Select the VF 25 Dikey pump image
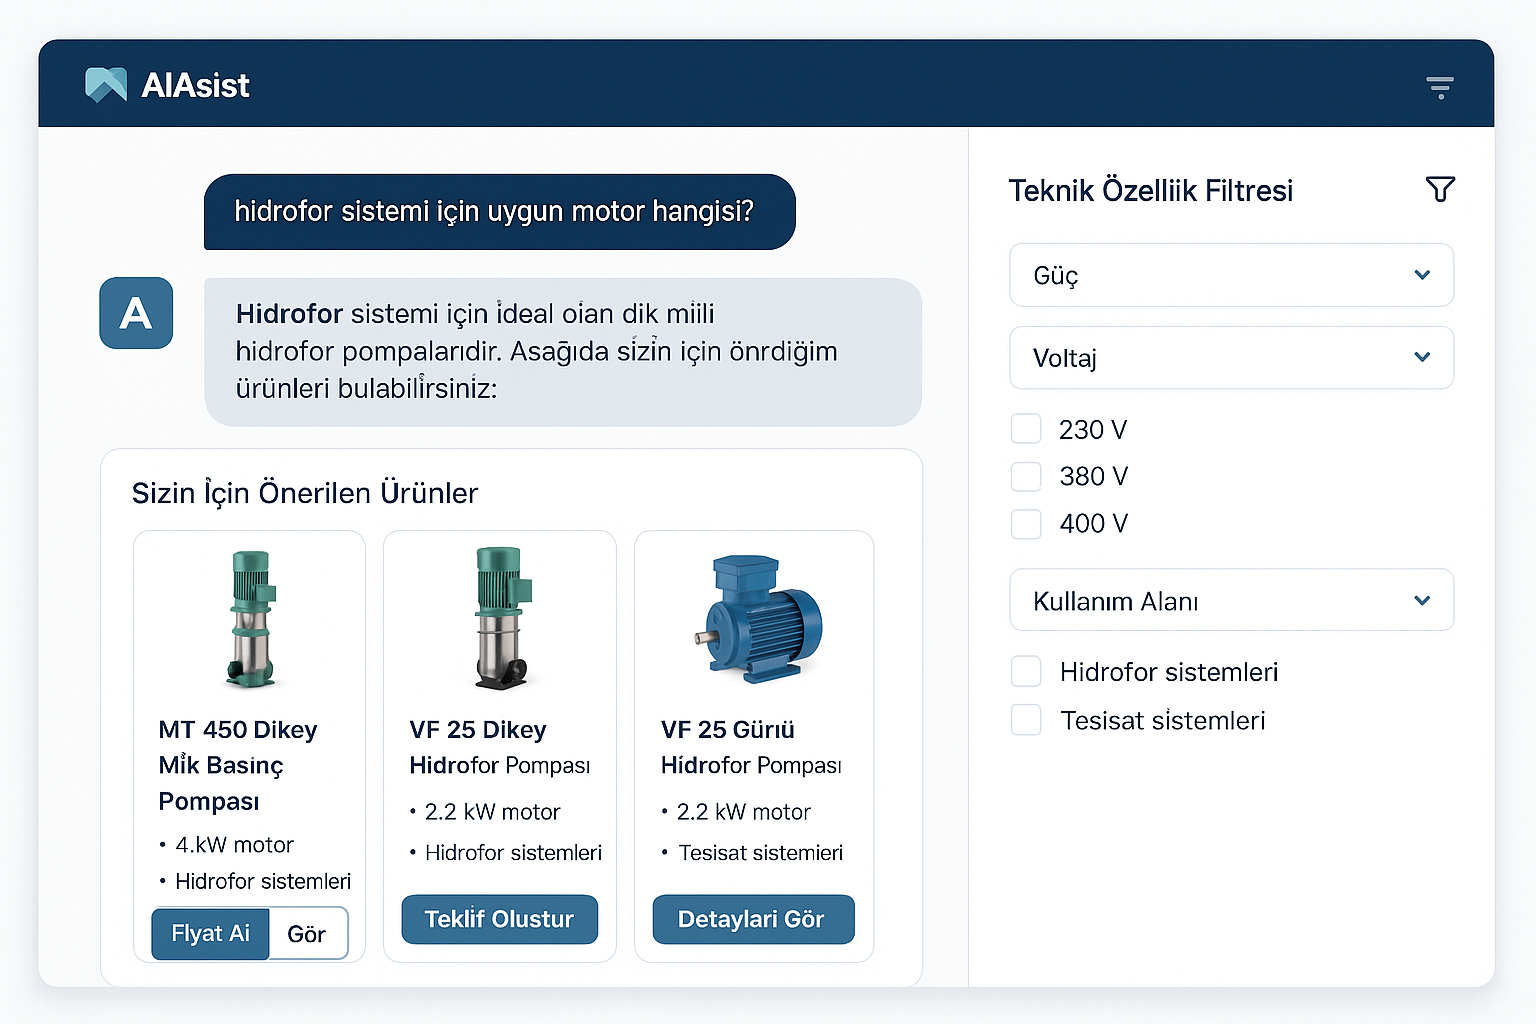The height and width of the screenshot is (1024, 1536). point(500,618)
